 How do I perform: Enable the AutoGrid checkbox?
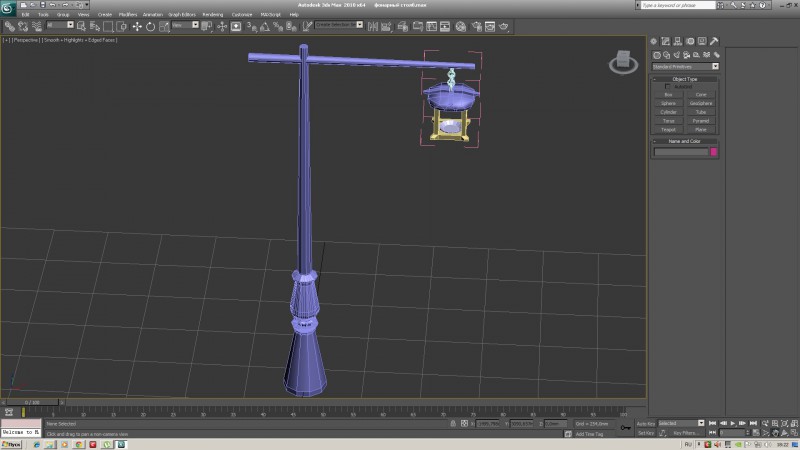pyautogui.click(x=668, y=86)
